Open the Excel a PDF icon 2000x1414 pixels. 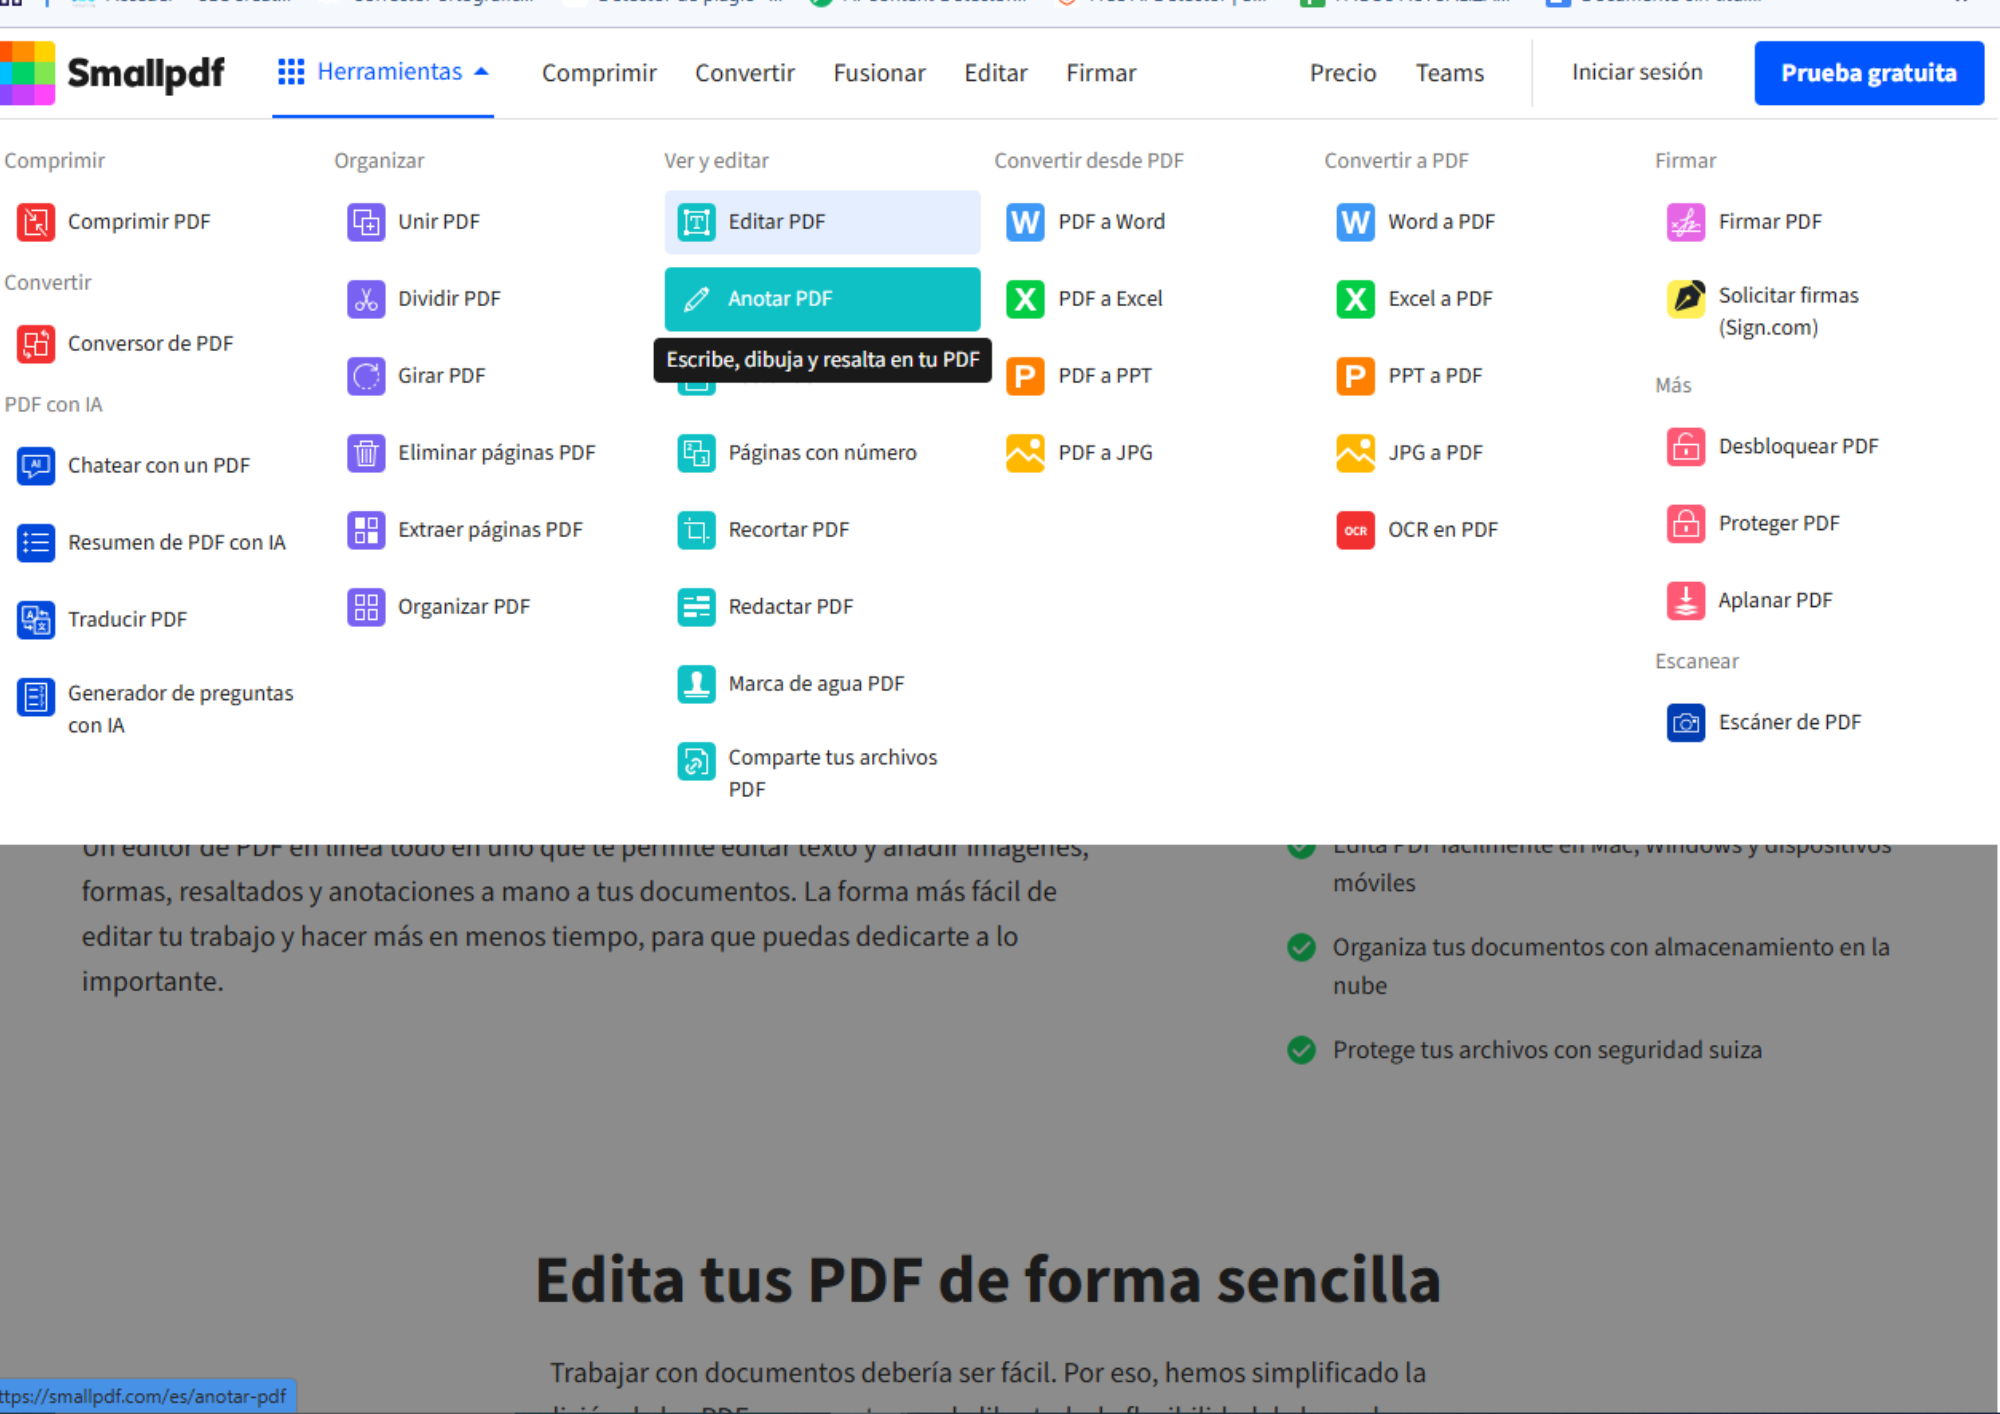pyautogui.click(x=1356, y=299)
